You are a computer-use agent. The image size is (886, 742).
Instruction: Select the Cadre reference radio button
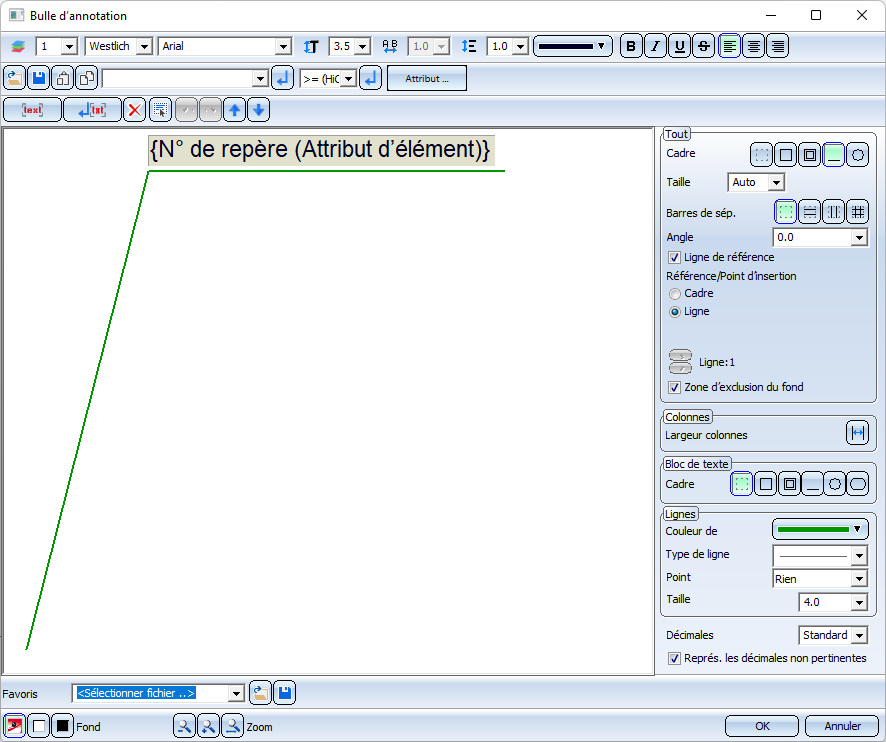tap(675, 294)
